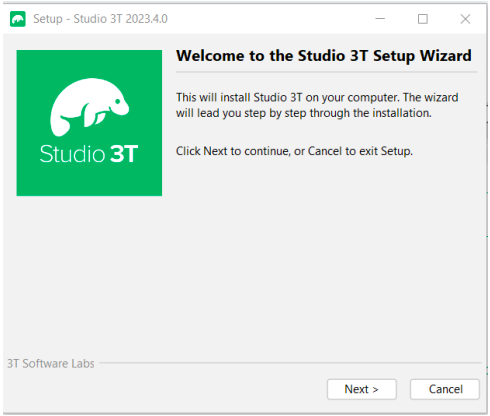
Task: Click the white manatee logo graphic
Action: pos(89,107)
